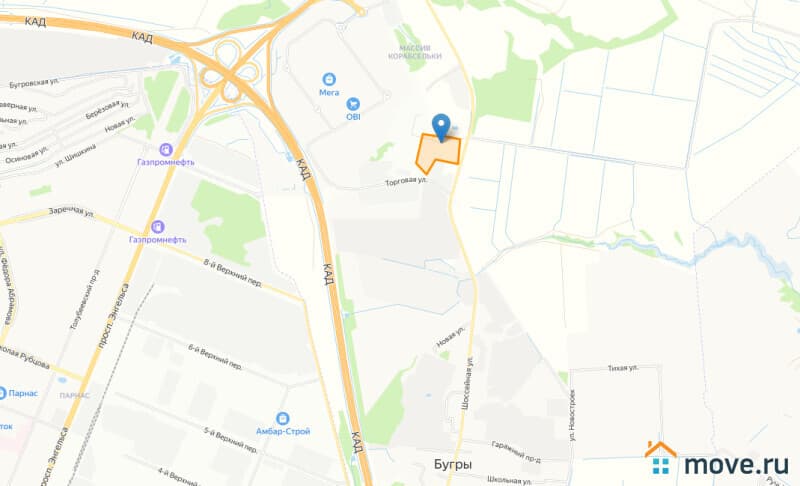
Task: Click the lower Газпромнефть gas station icon
Action: [158, 226]
